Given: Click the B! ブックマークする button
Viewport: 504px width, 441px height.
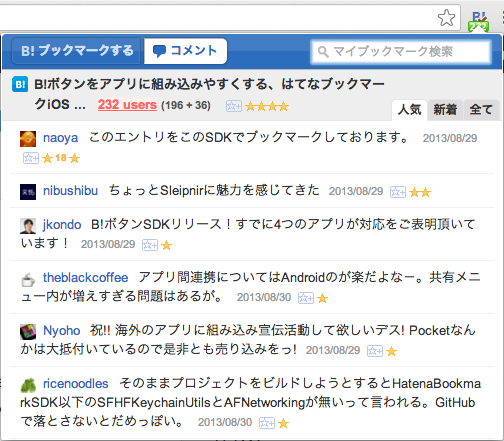Looking at the screenshot, I should (x=77, y=51).
